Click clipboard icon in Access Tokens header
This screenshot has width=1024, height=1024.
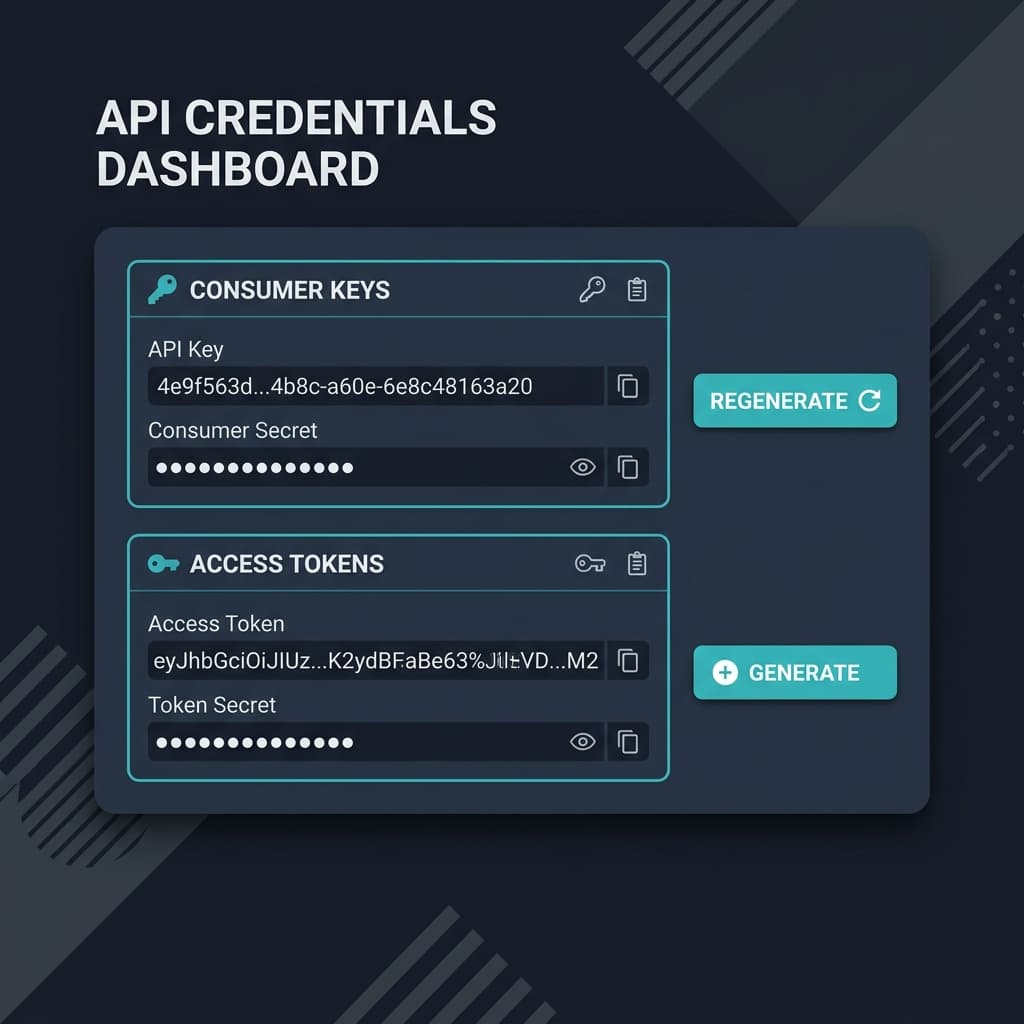[x=637, y=564]
